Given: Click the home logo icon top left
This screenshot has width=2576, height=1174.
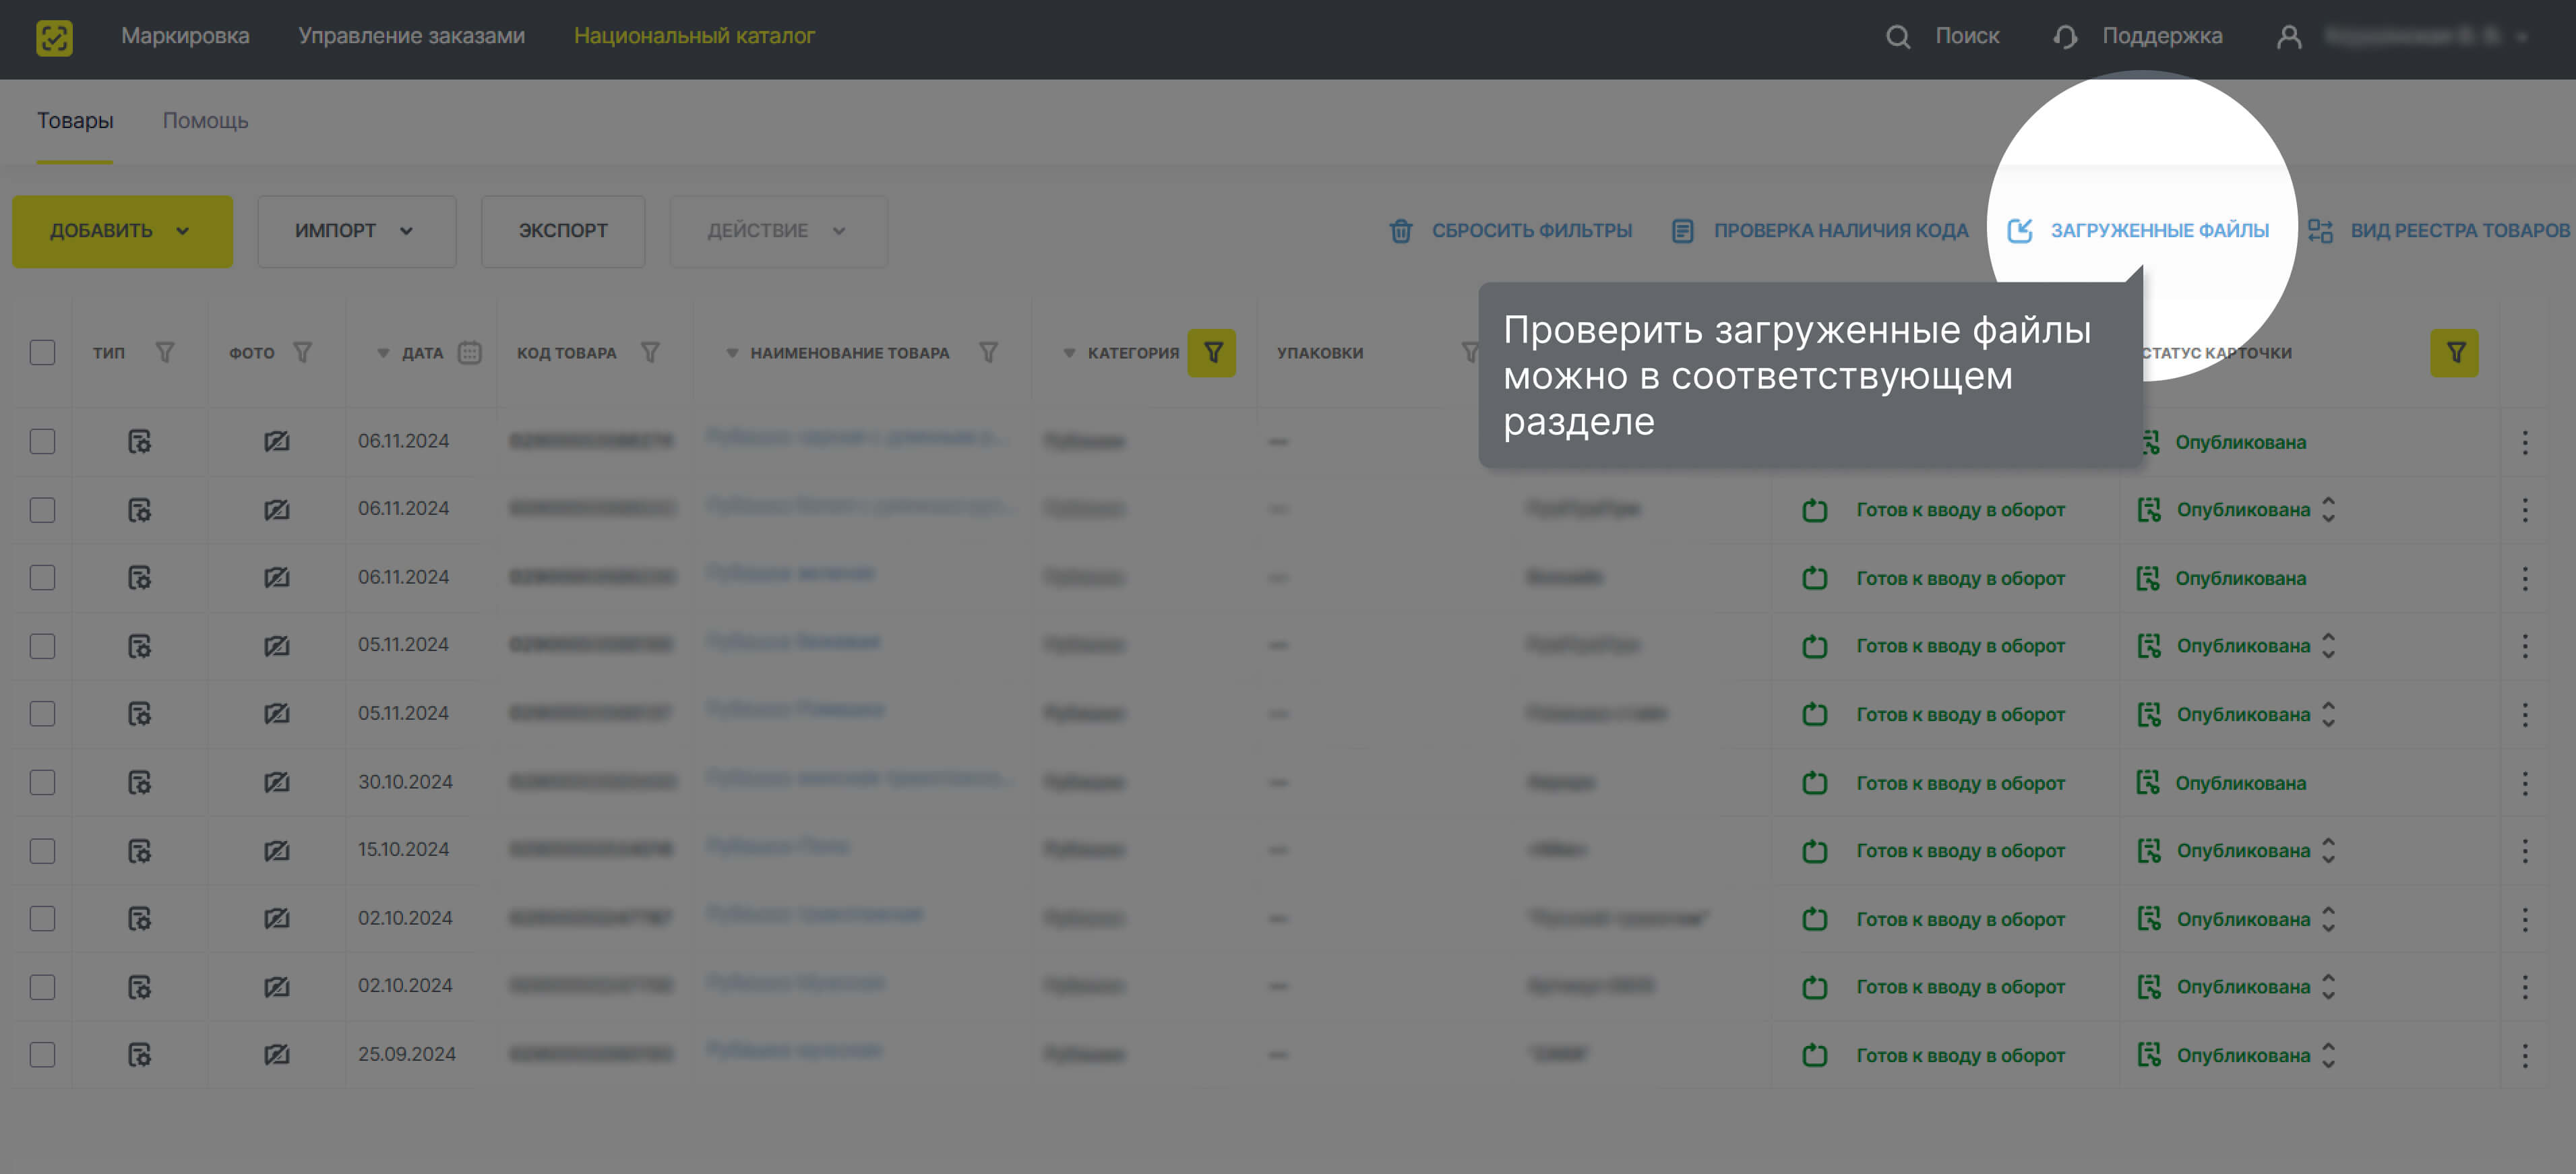Looking at the screenshot, I should [x=54, y=38].
